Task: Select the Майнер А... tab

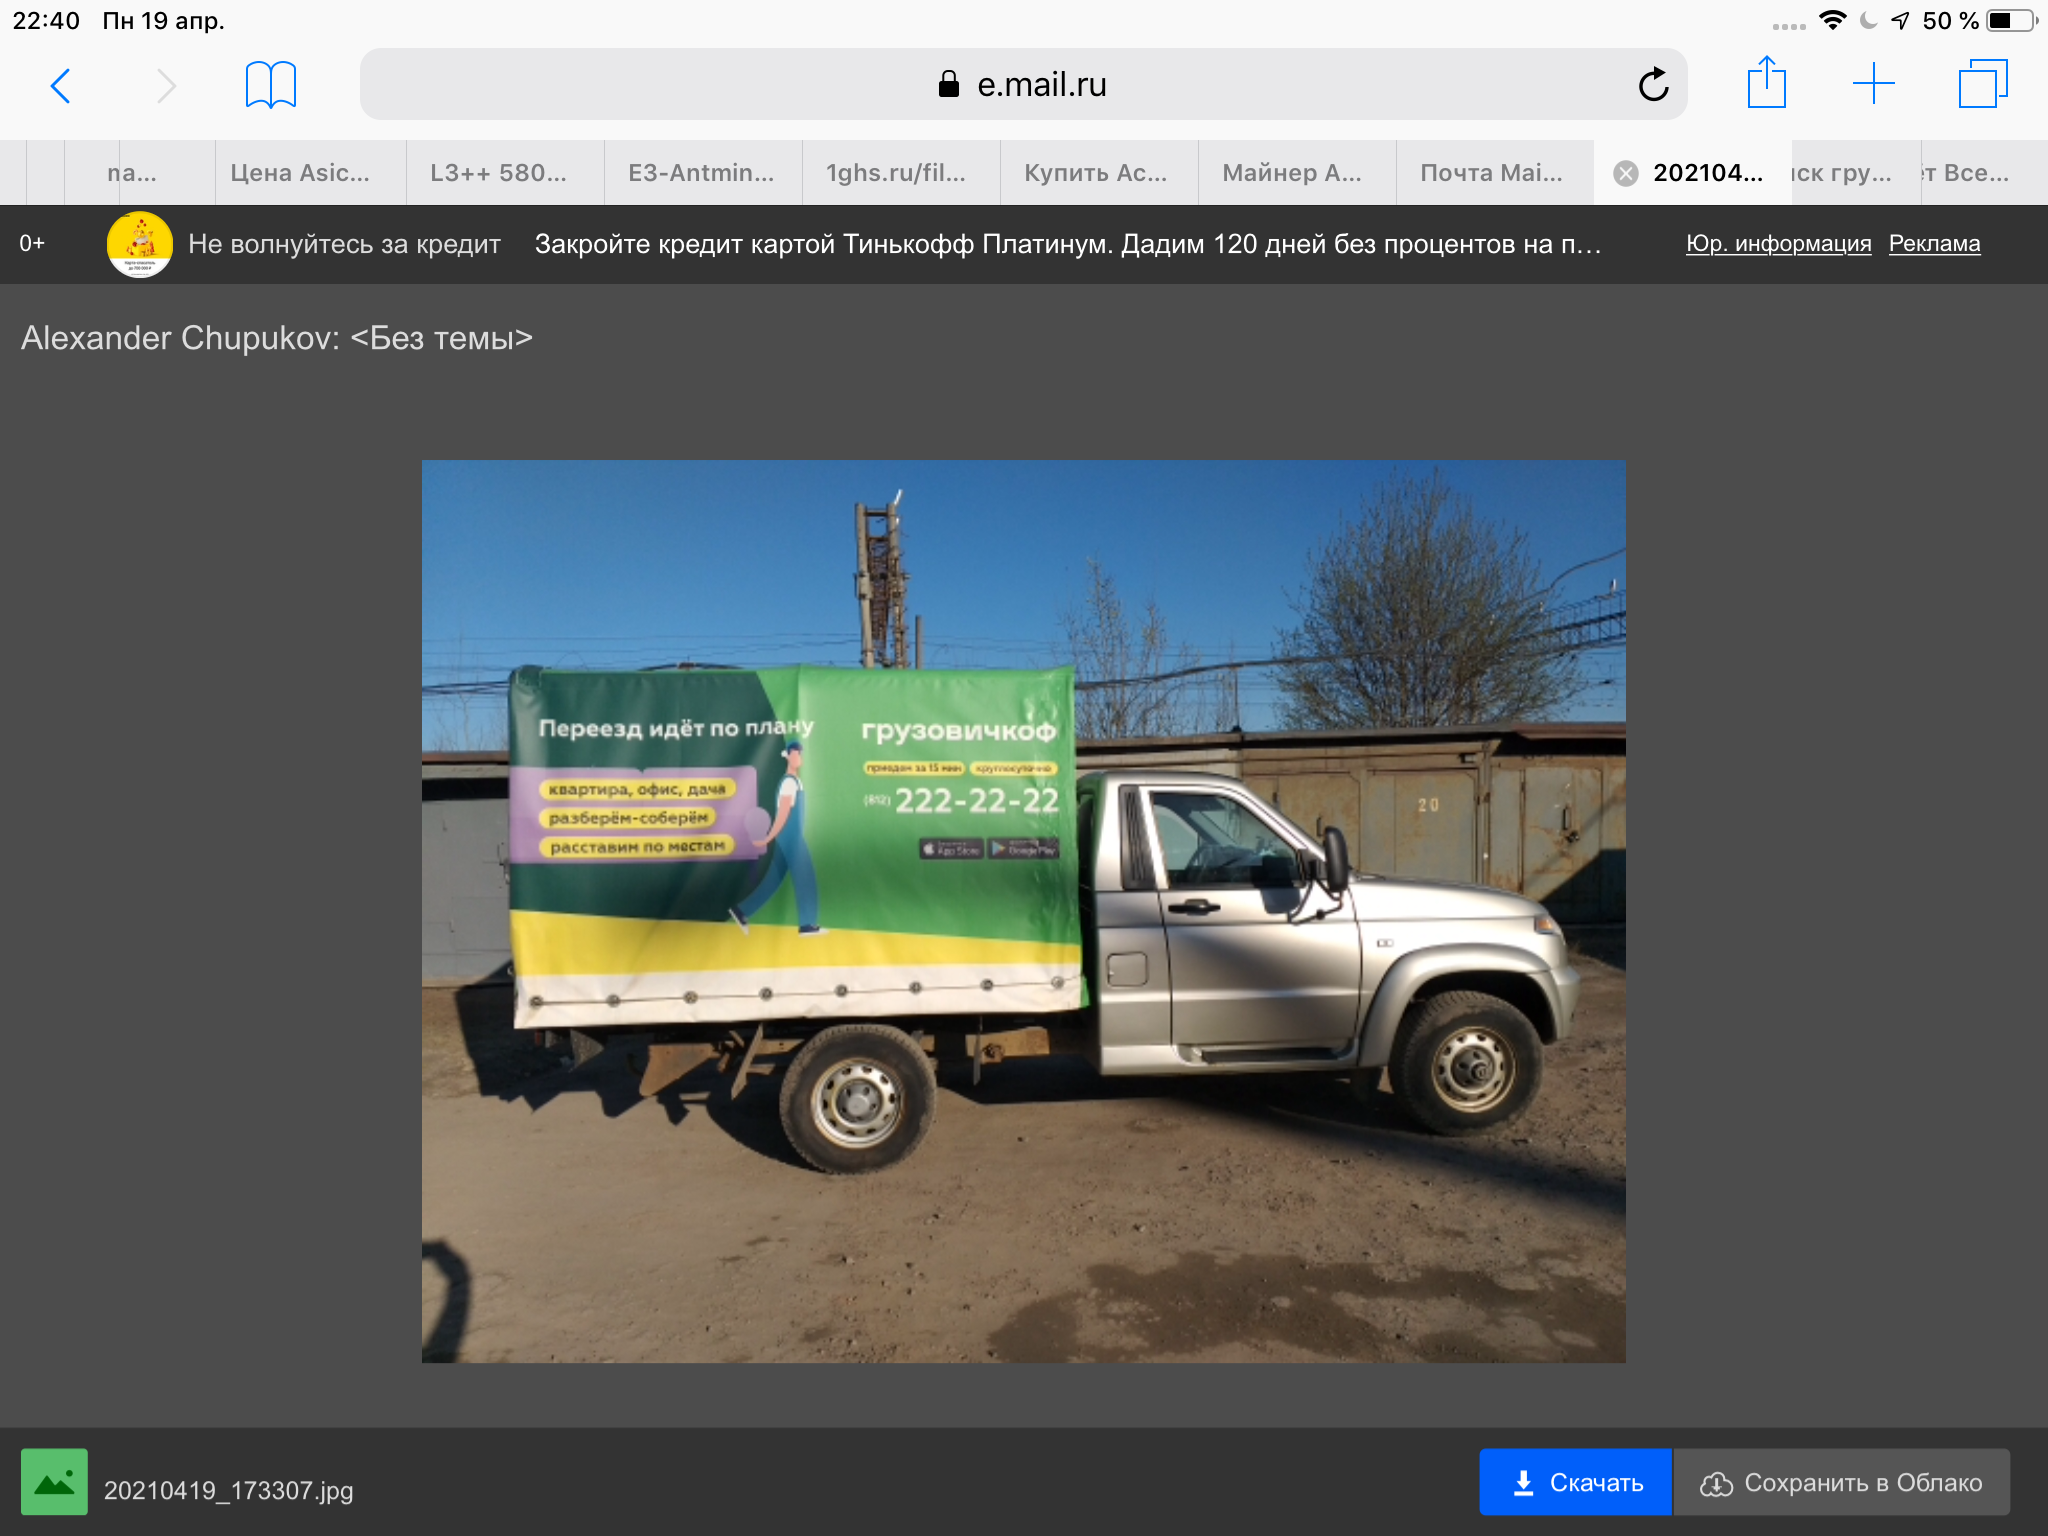Action: (x=1291, y=173)
